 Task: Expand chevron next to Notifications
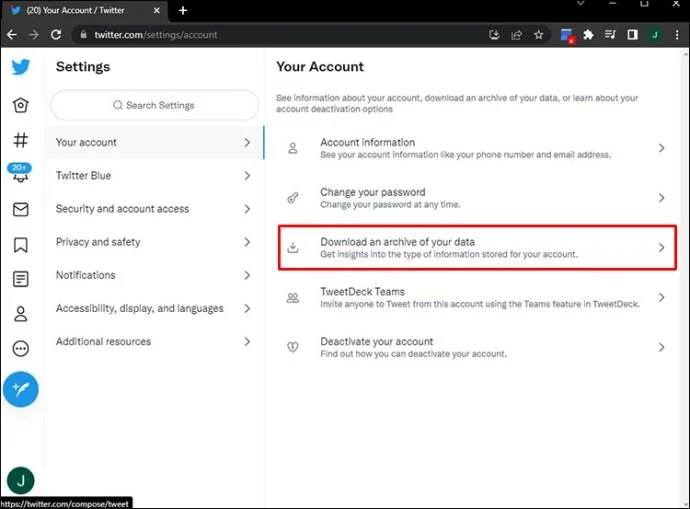[x=247, y=275]
